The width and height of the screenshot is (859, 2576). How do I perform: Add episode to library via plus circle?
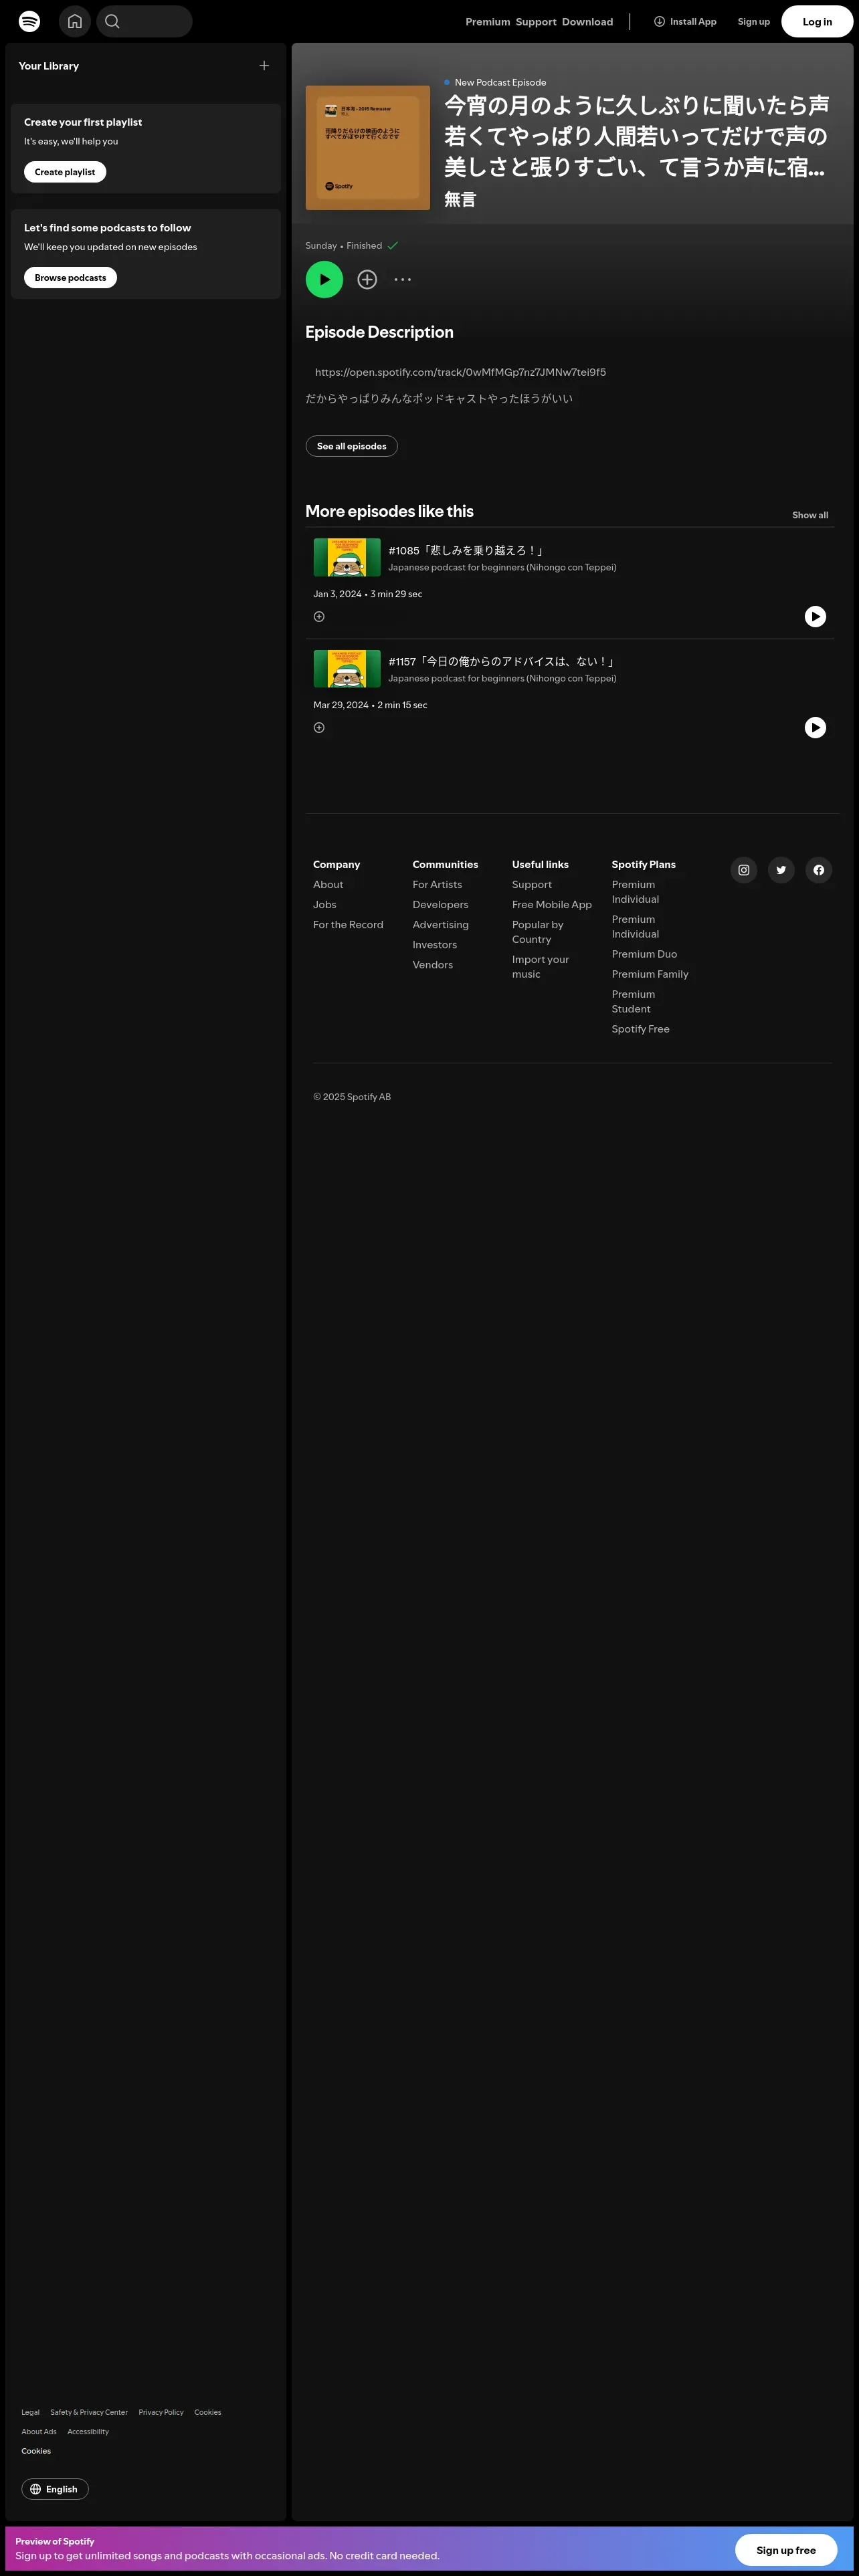tap(367, 280)
